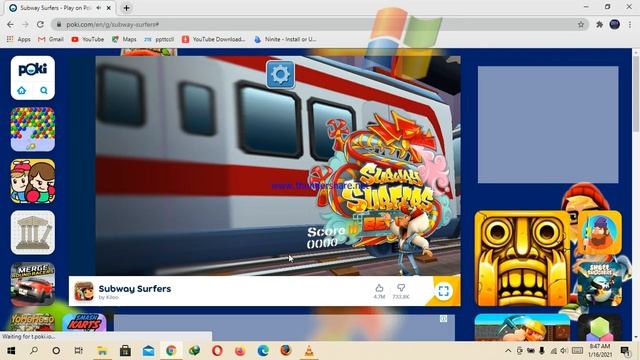Open the miner game thumbnail

[522, 327]
